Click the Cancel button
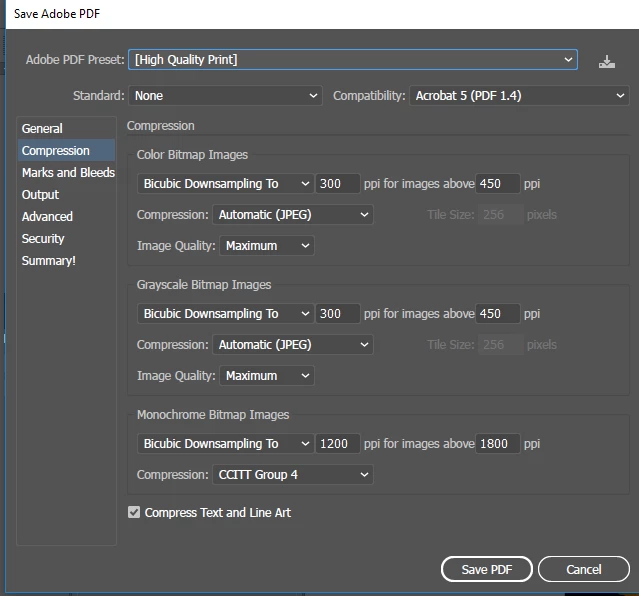639x596 pixels. click(x=584, y=569)
